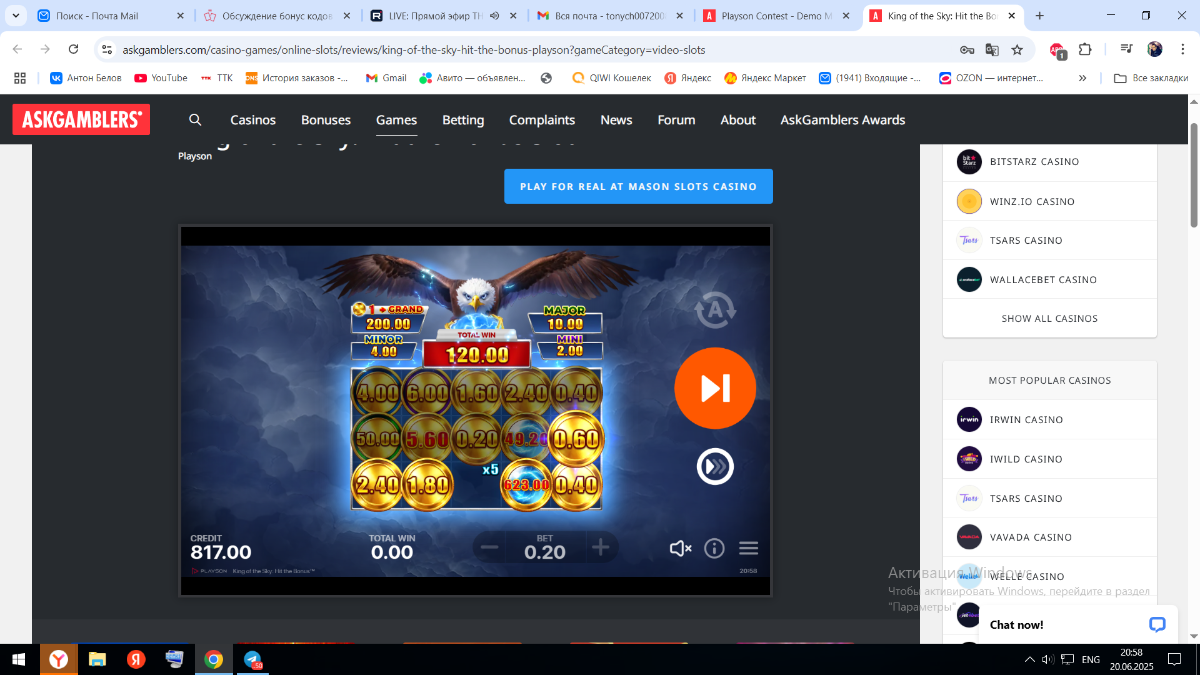Open the YouTube bookmark
The width and height of the screenshot is (1200, 675).
coord(161,78)
